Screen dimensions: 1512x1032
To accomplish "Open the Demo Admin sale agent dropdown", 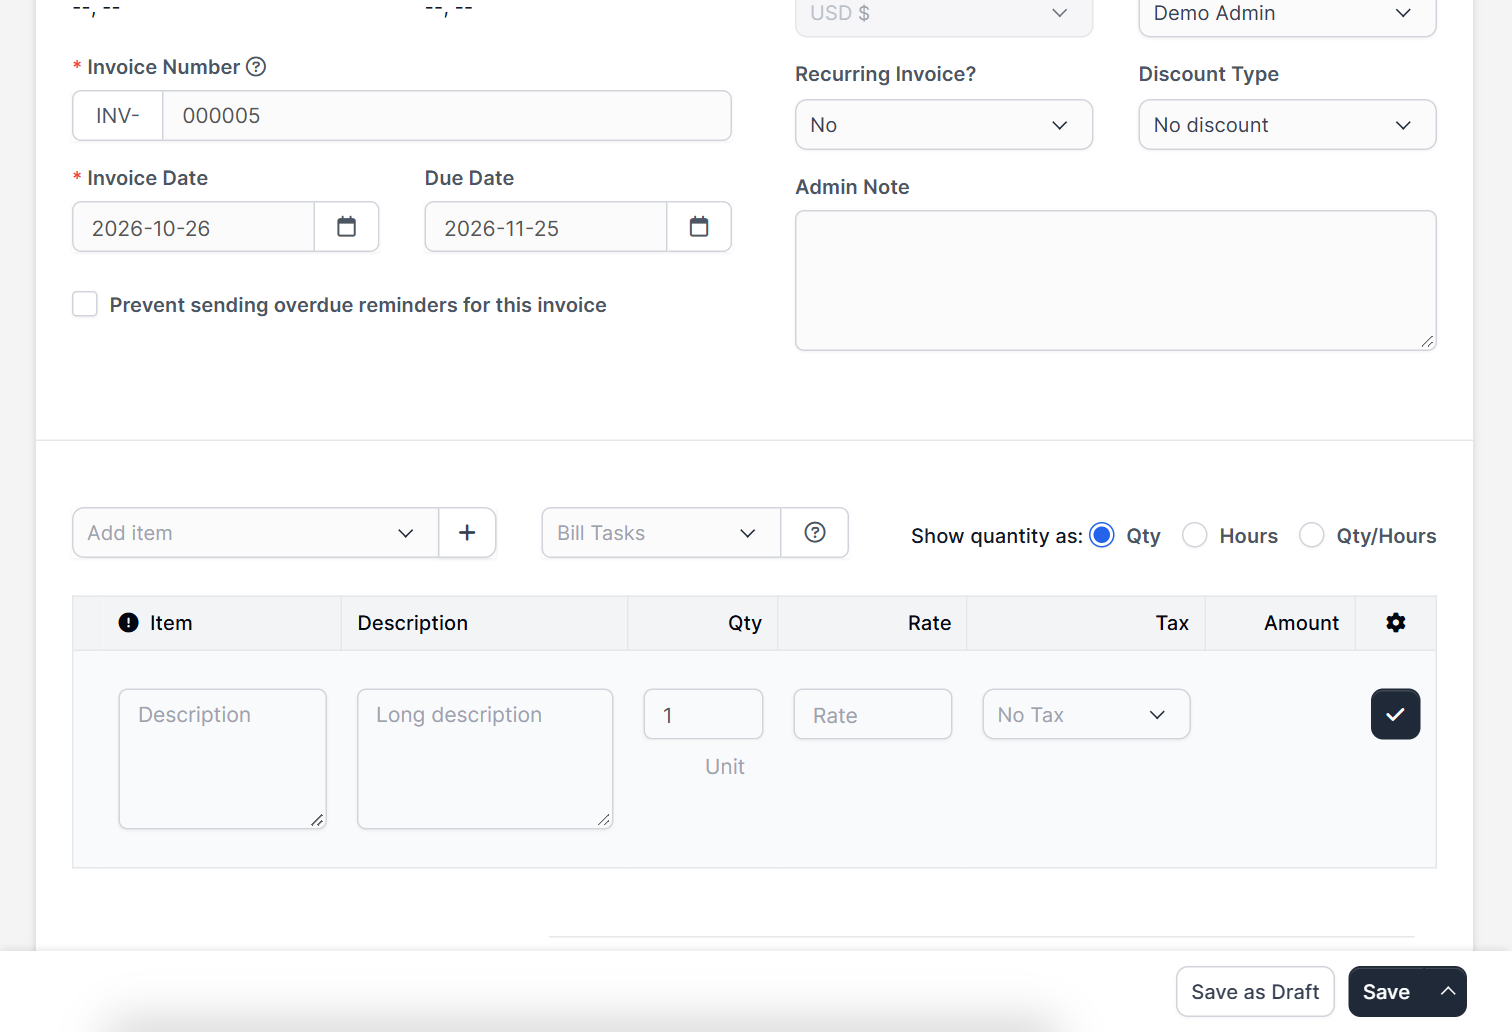I will pos(1287,14).
